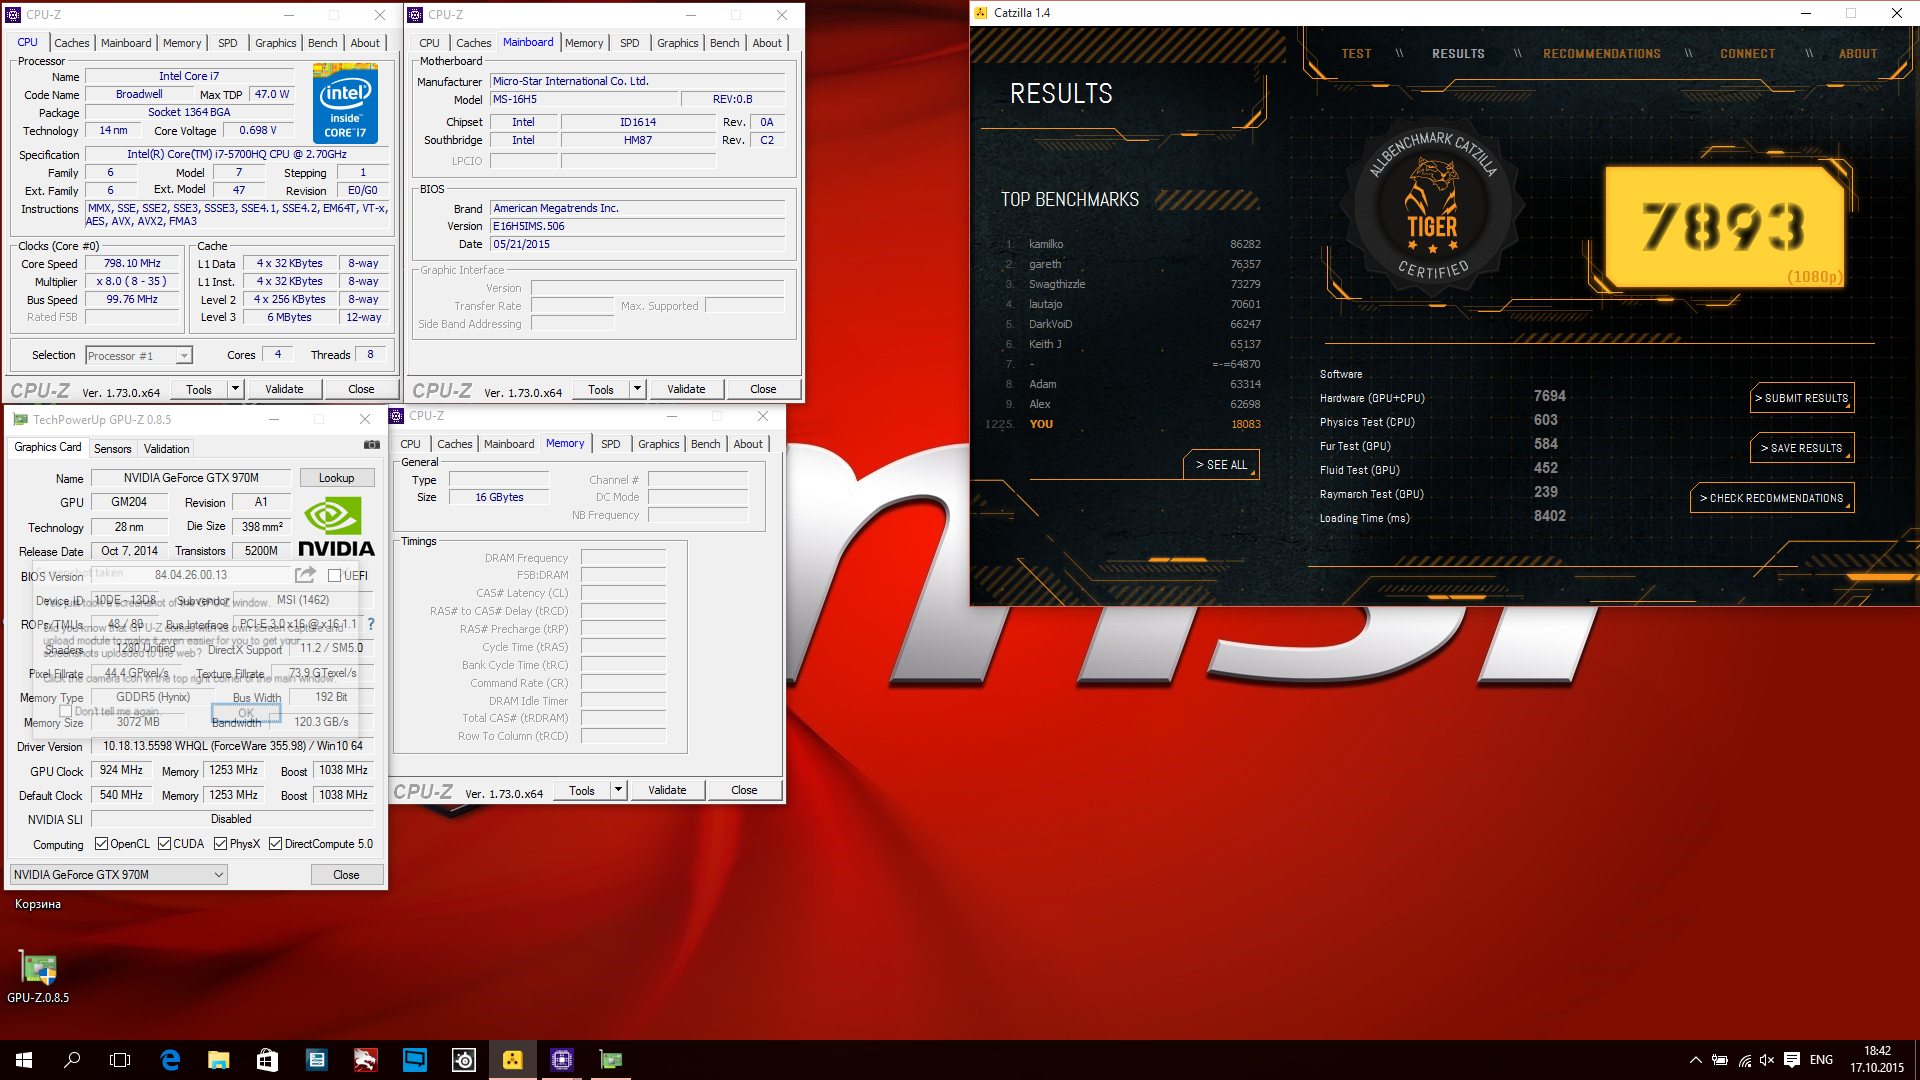Toggle the OpenCL checkbox

tap(101, 844)
